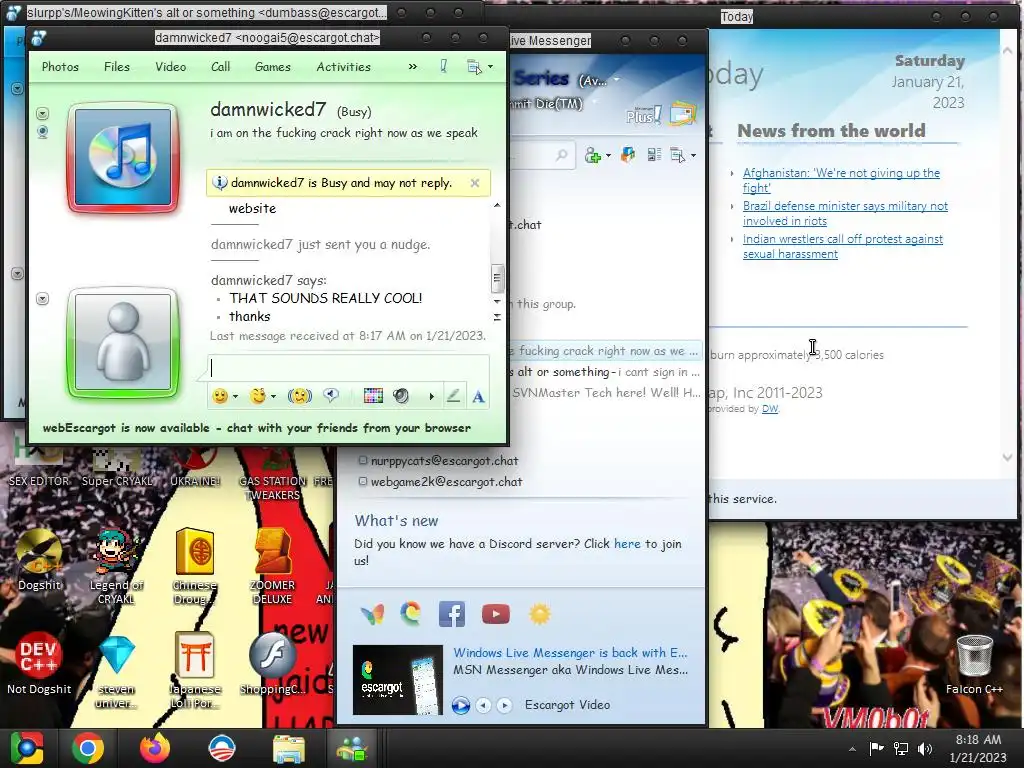Image resolution: width=1024 pixels, height=768 pixels.
Task: Click the sound speaker icon in chat toolbar
Action: 401,396
